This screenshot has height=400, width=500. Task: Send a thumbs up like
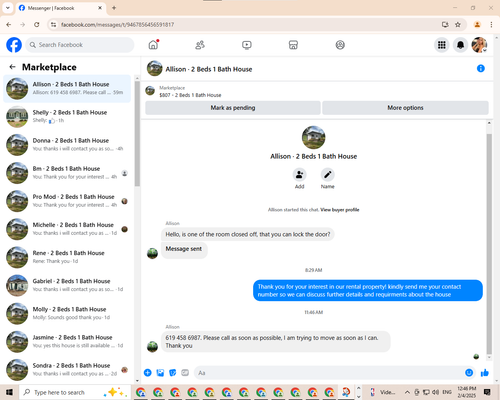[485, 373]
